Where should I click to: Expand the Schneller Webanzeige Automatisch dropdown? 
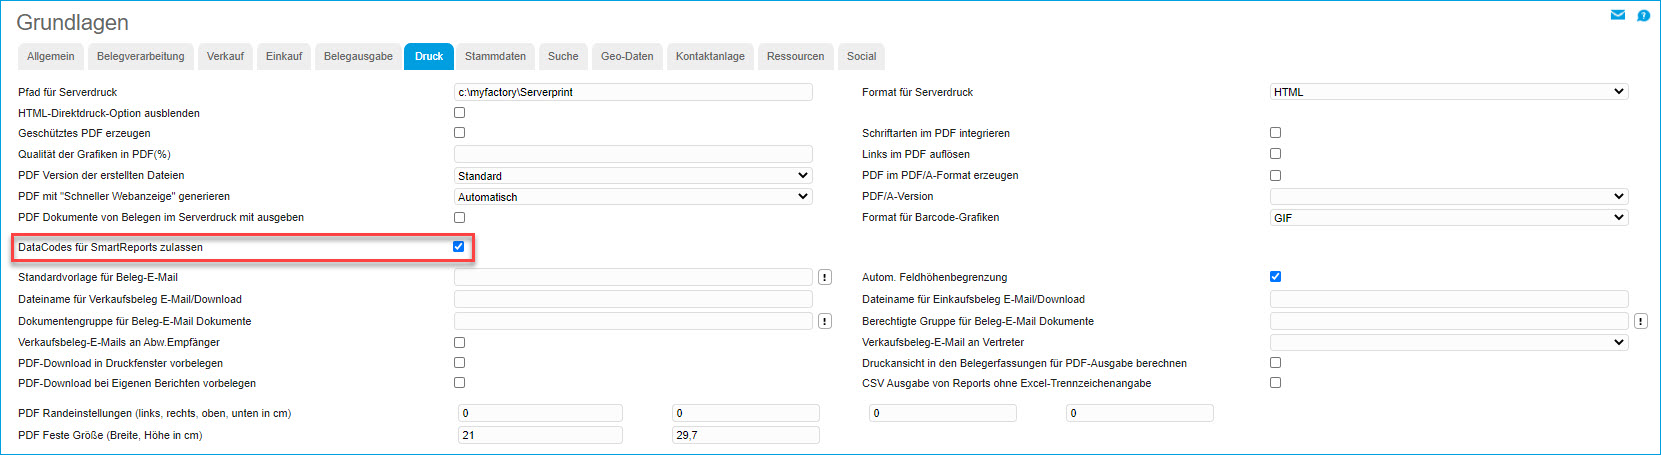[x=633, y=197]
